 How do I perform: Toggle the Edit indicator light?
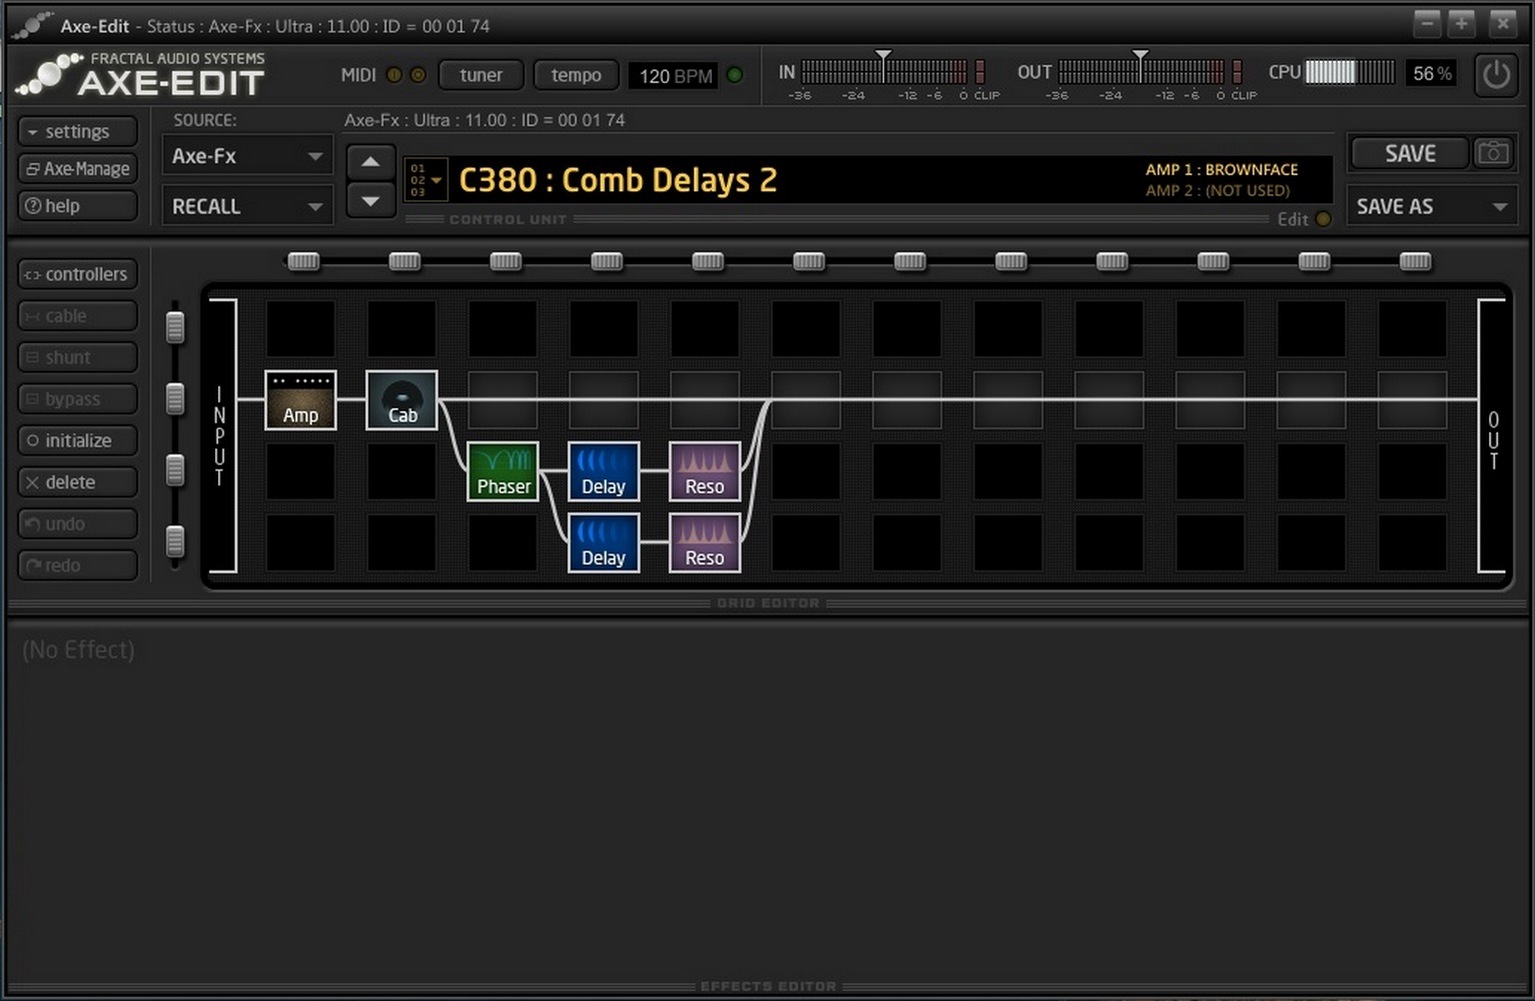pyautogui.click(x=1323, y=219)
